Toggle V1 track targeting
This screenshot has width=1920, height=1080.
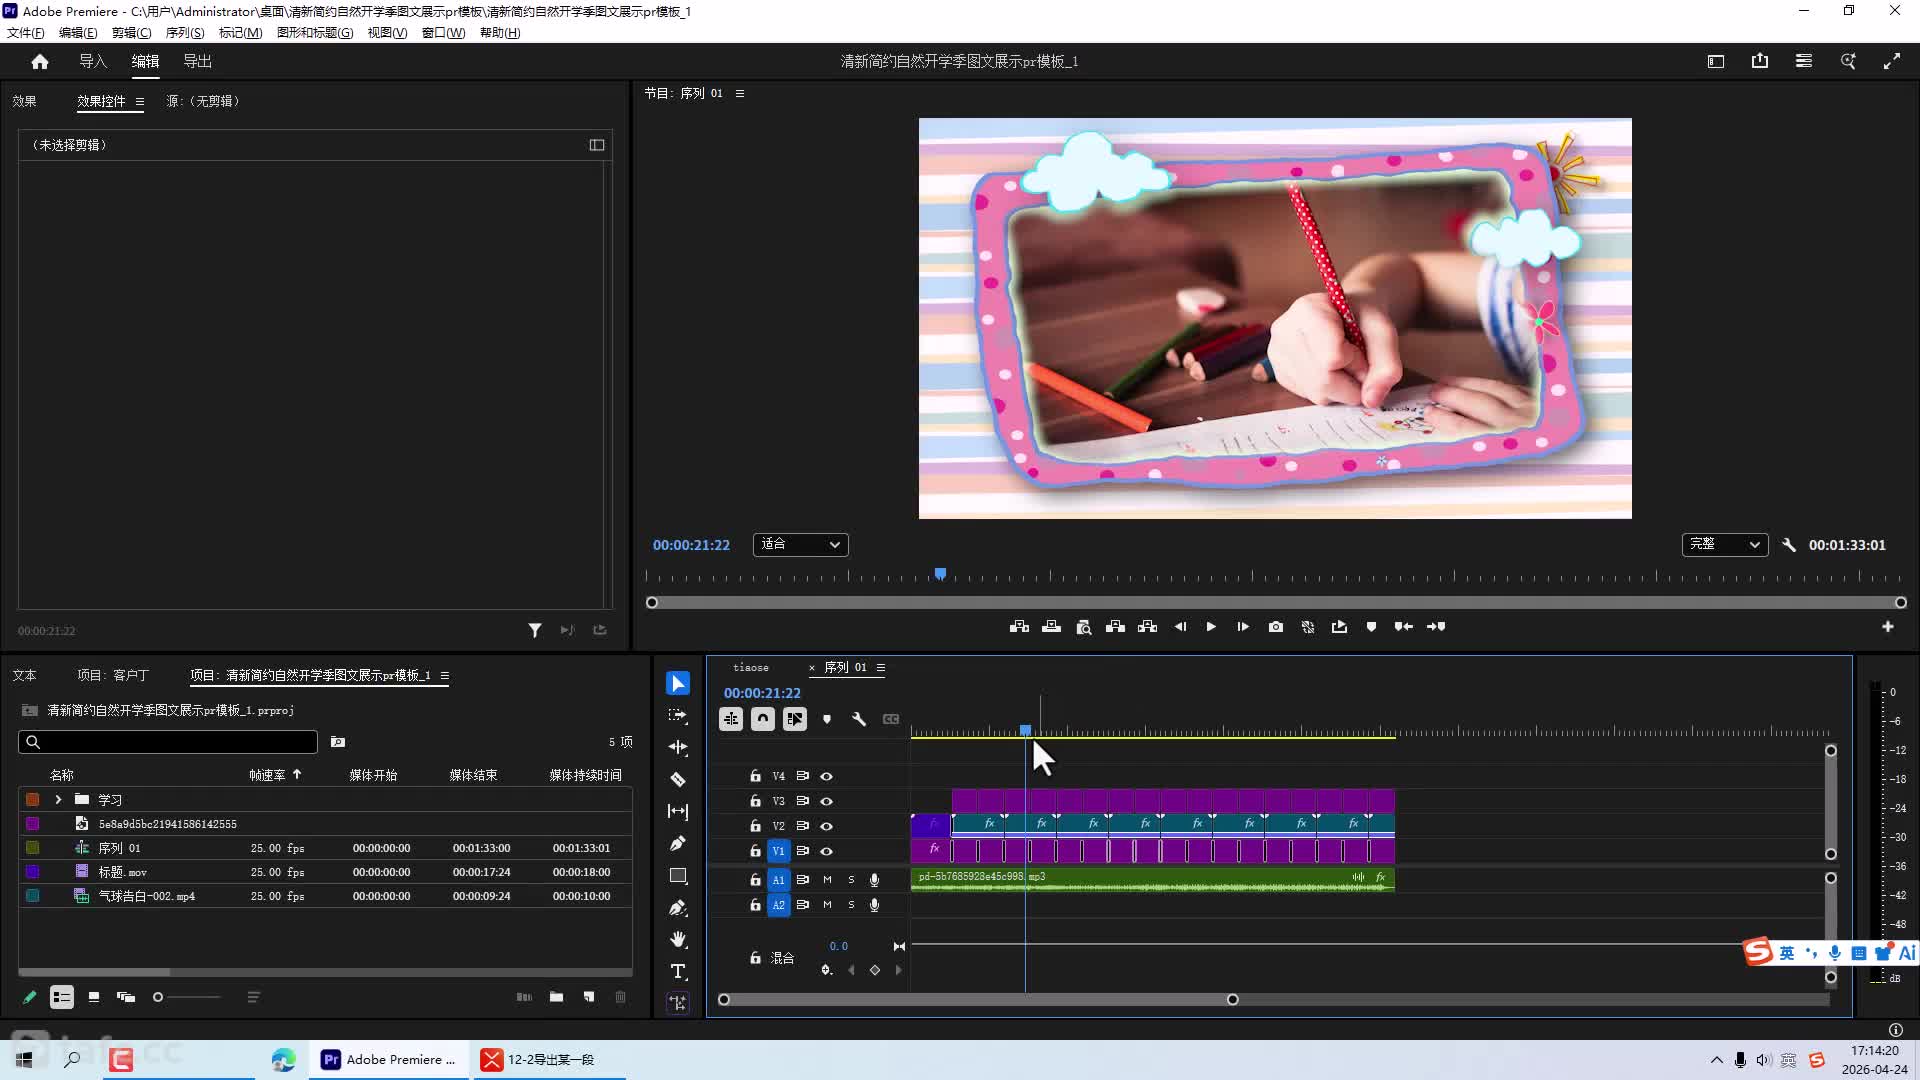point(778,851)
